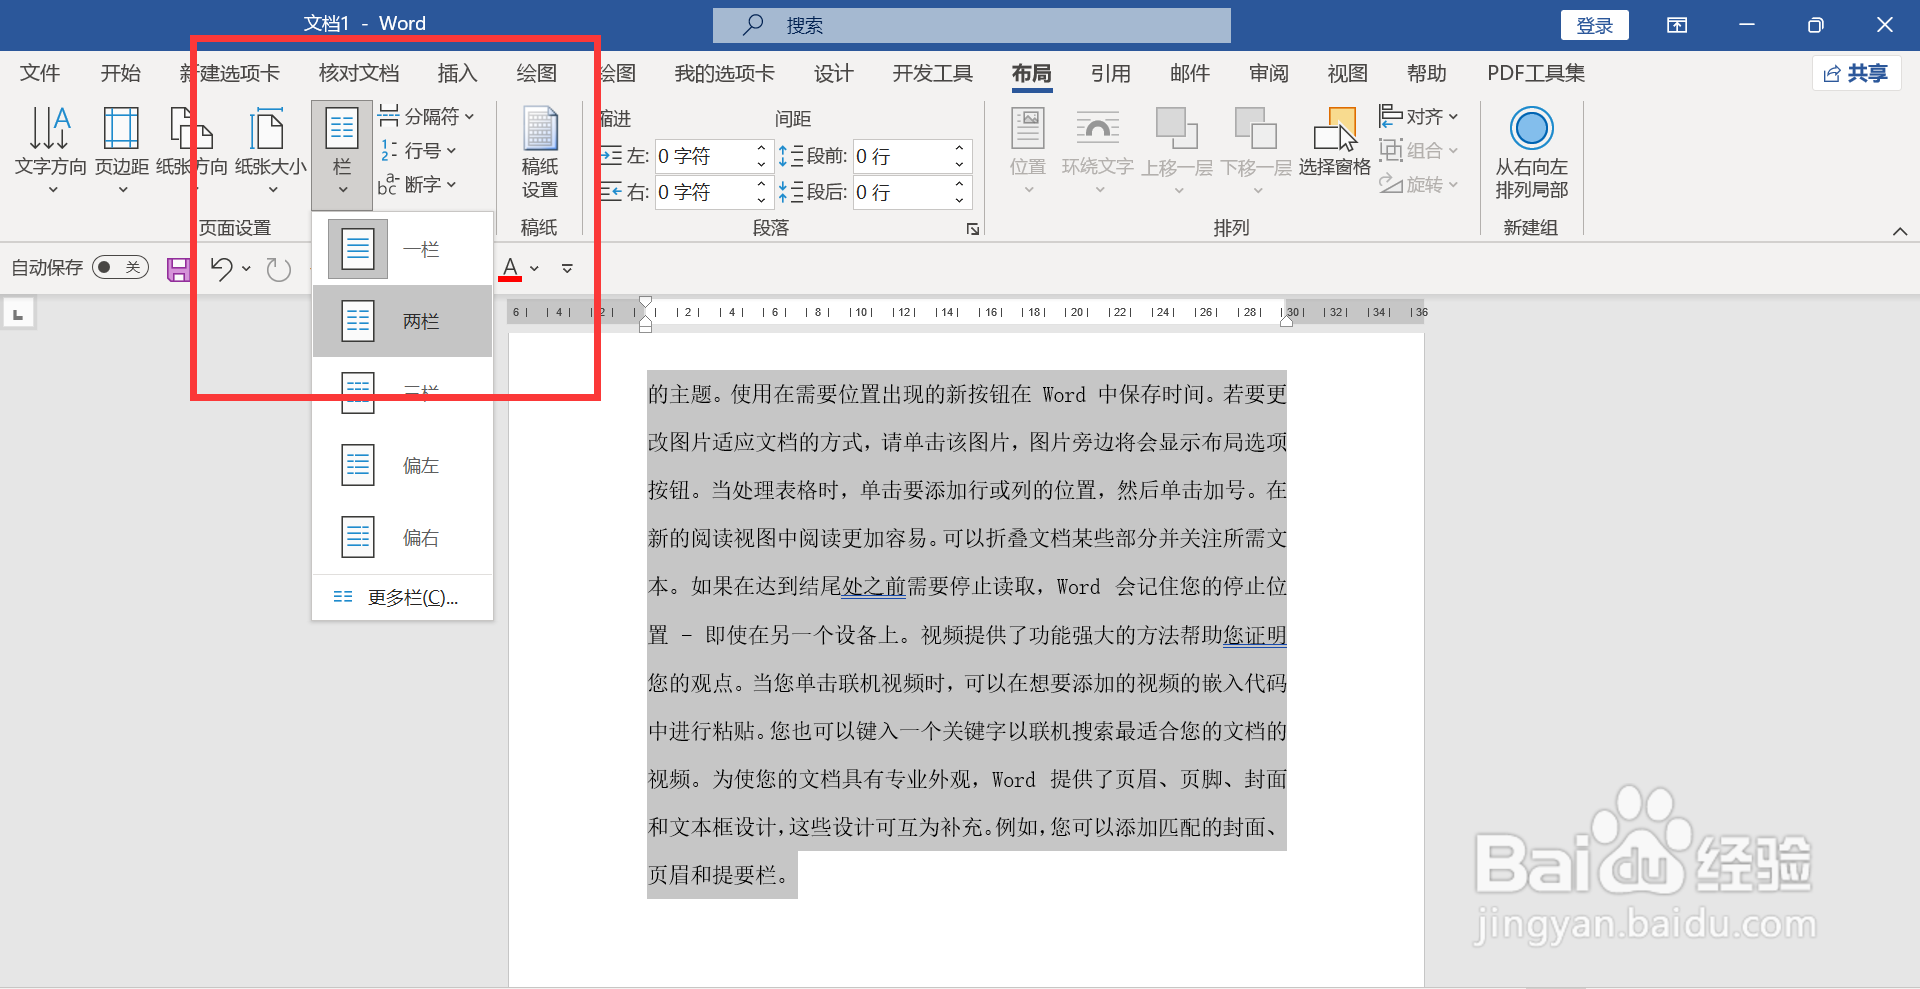Open the Align (对齐) dropdown

tap(1419, 117)
